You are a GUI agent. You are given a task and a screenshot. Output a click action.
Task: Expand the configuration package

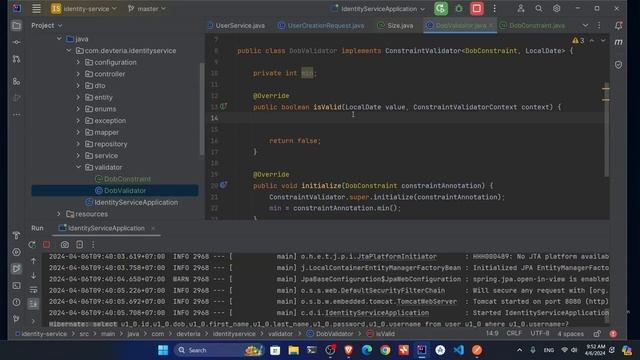click(78, 62)
